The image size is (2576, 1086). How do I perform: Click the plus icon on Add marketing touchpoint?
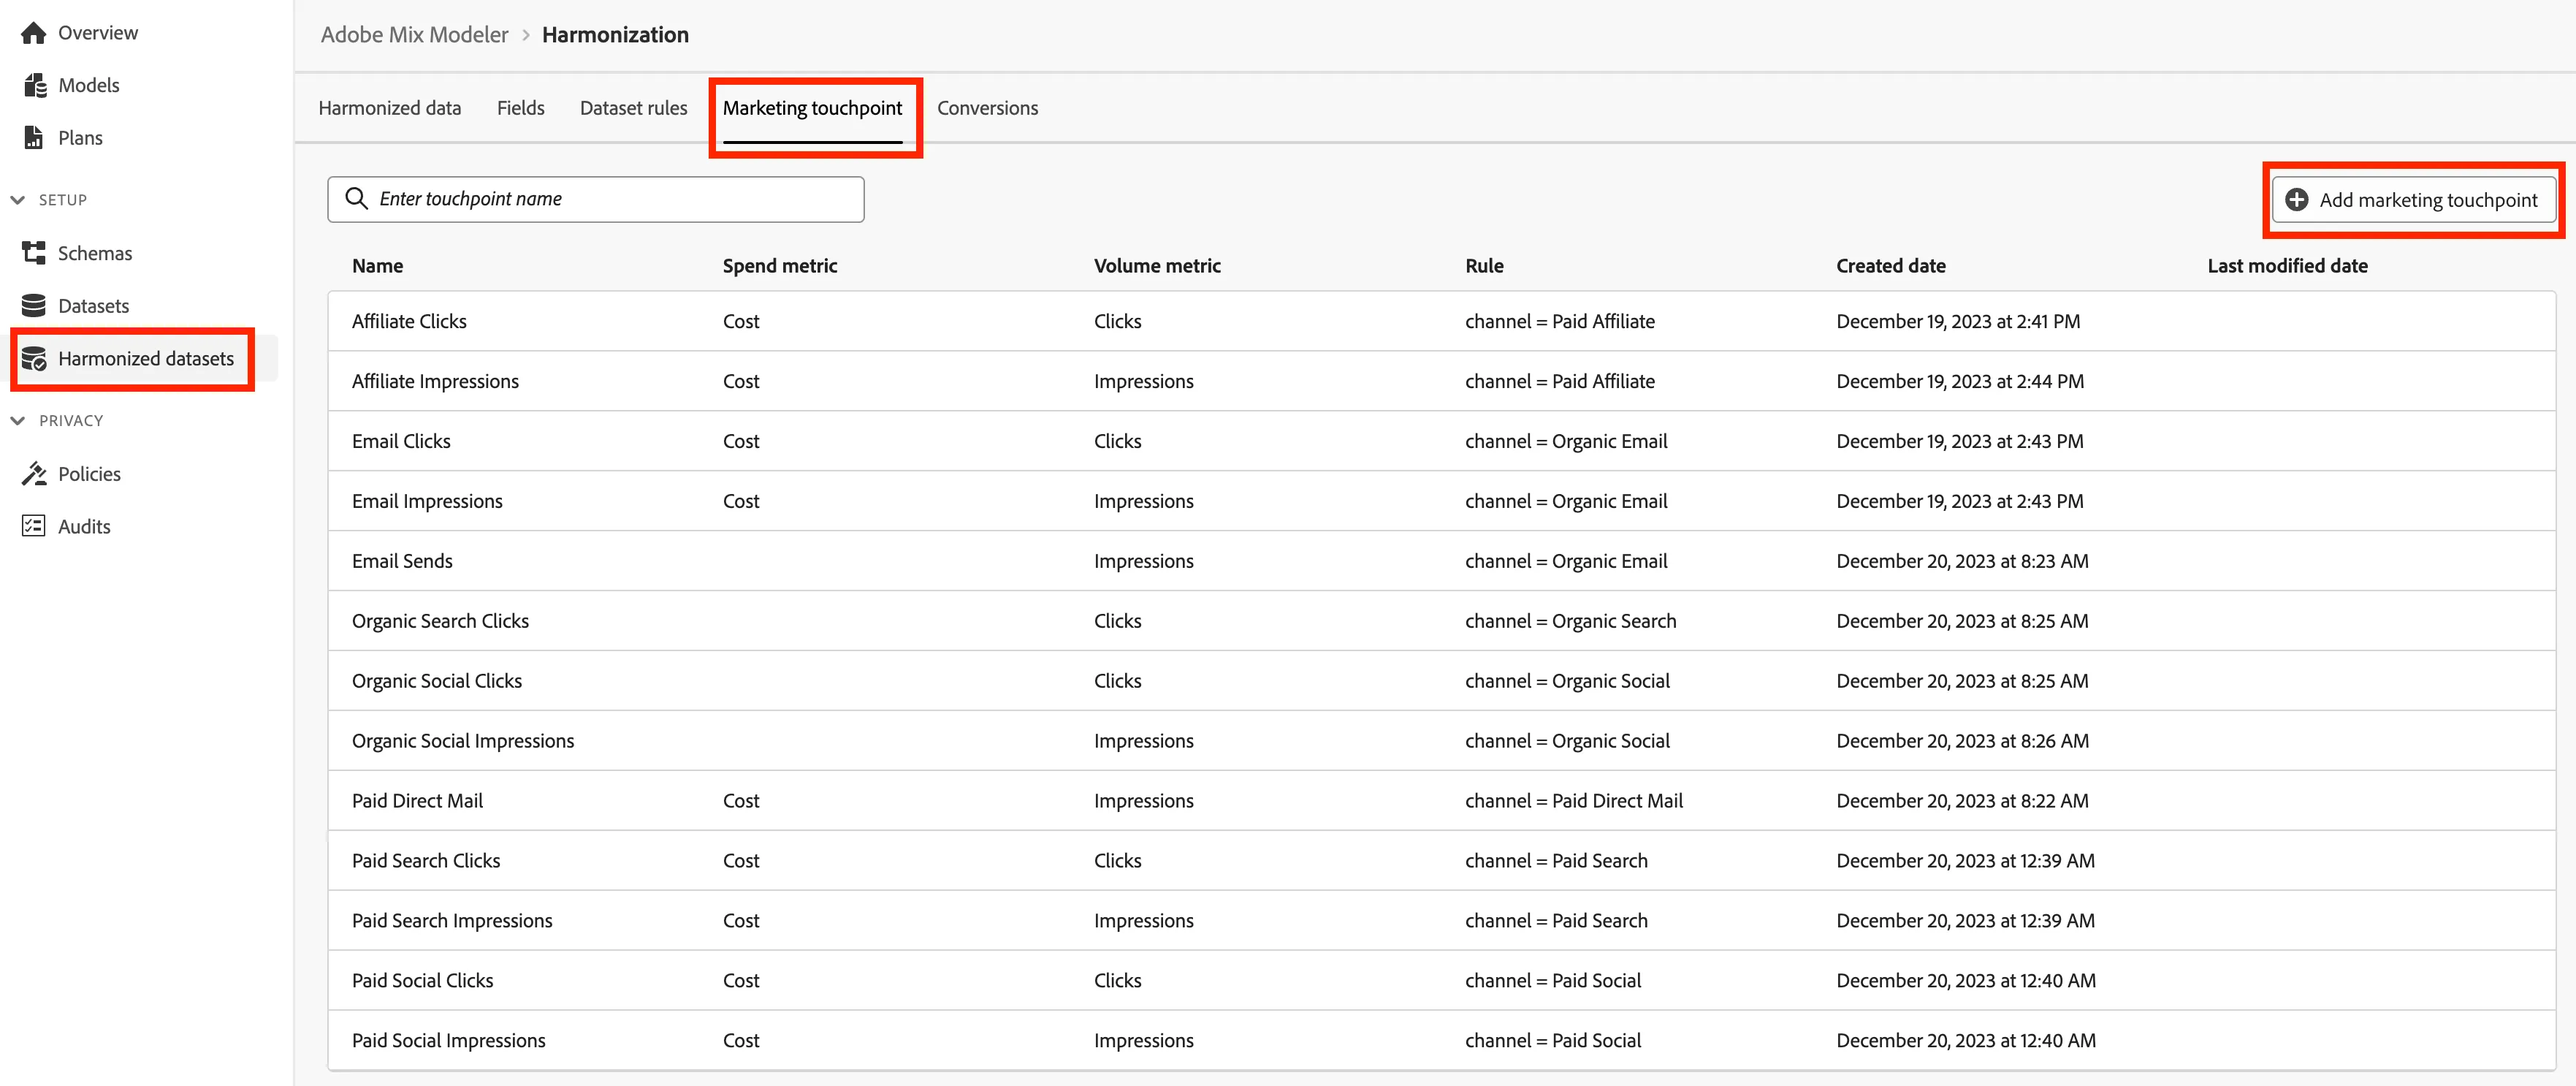click(x=2297, y=200)
